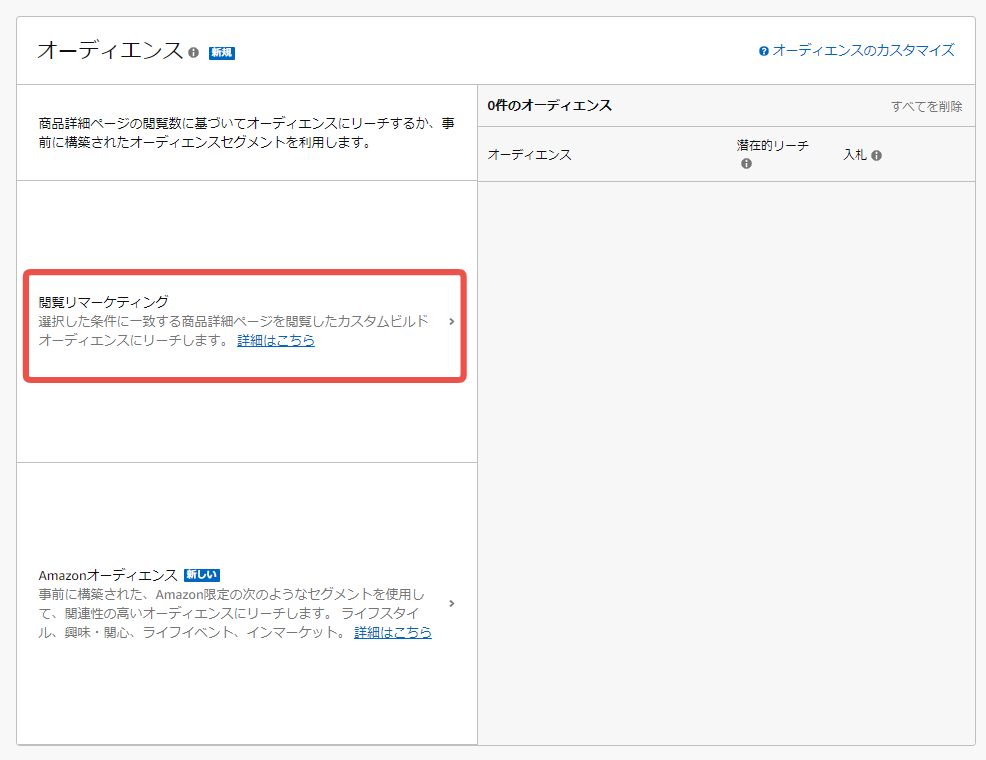986x760 pixels.
Task: Click the 新規 badge next to the title
Action: click(221, 53)
